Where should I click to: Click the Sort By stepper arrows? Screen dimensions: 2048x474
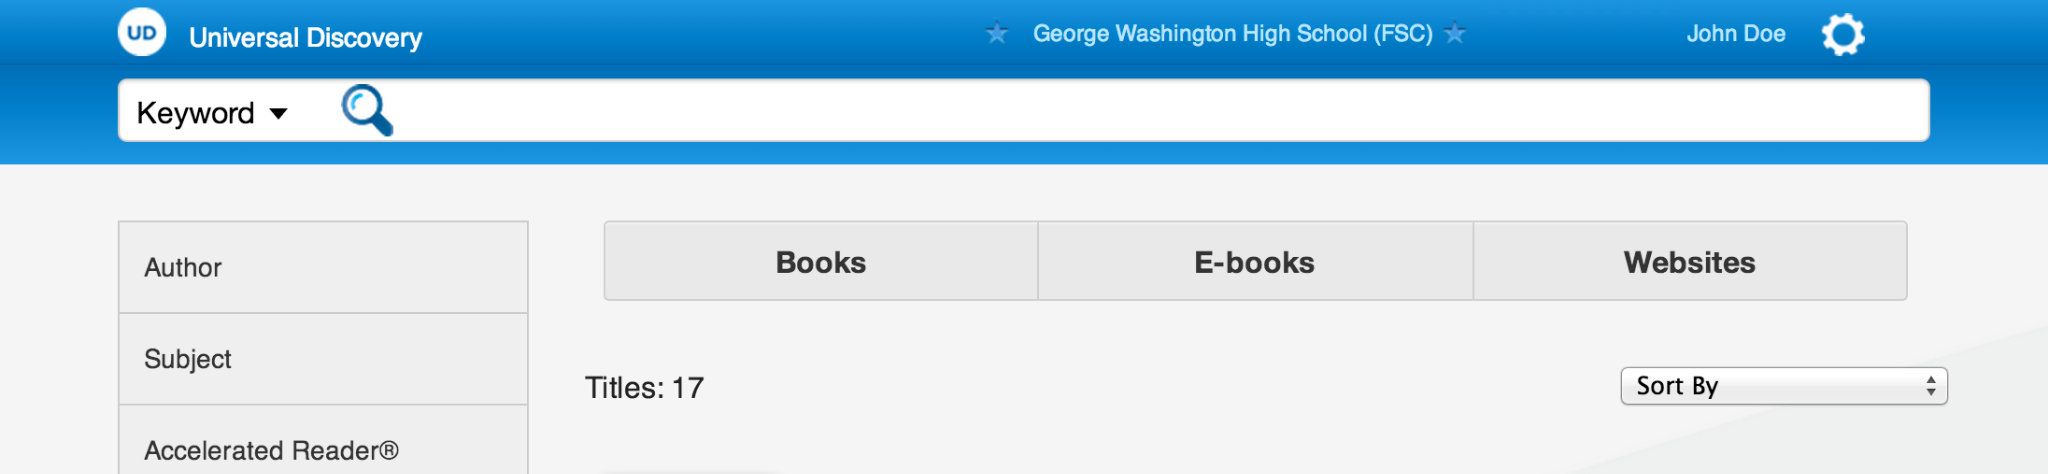click(1931, 386)
